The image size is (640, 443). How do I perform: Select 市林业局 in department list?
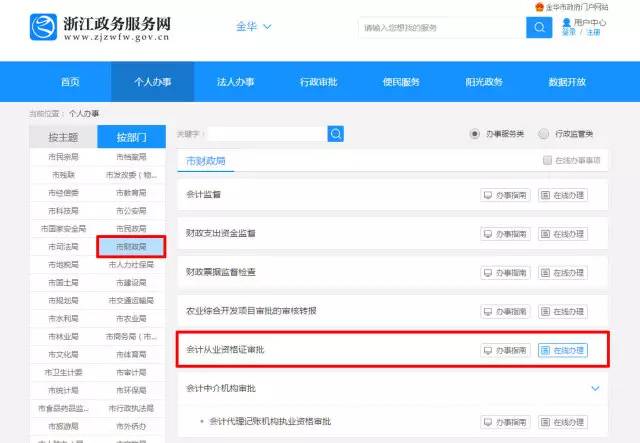click(x=63, y=336)
